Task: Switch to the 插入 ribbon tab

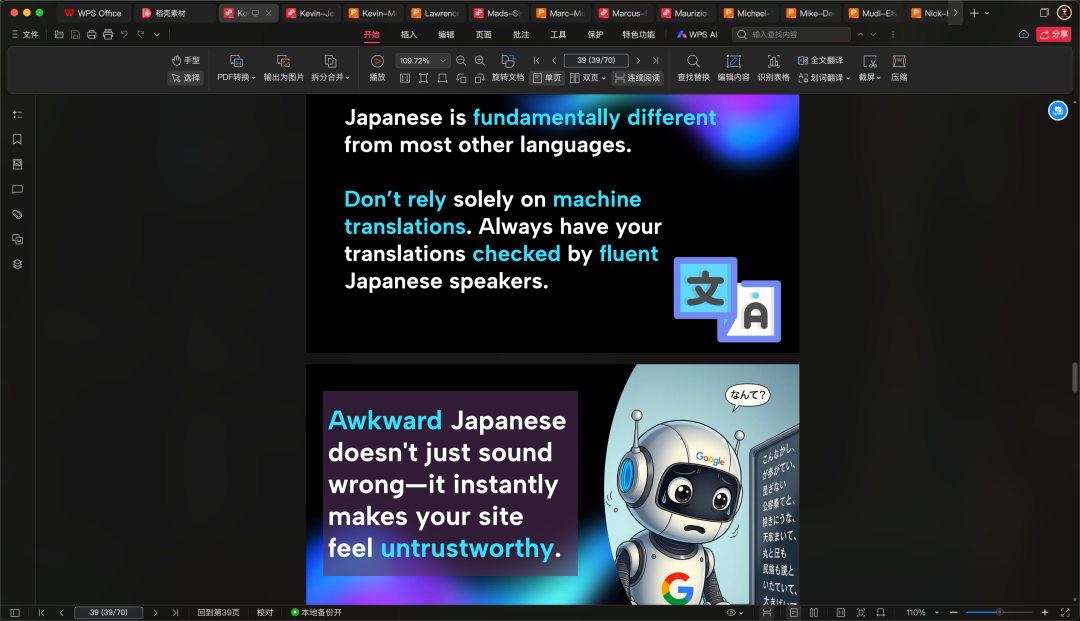Action: [409, 34]
